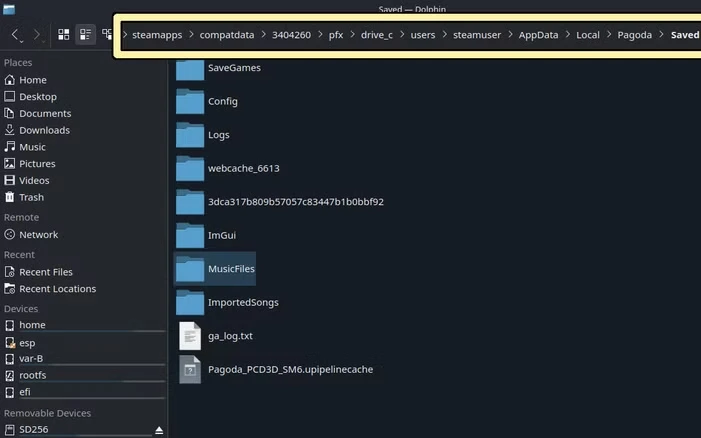Expand chevron before compatdata breadcrumb
This screenshot has height=438, width=701.
[x=191, y=34]
